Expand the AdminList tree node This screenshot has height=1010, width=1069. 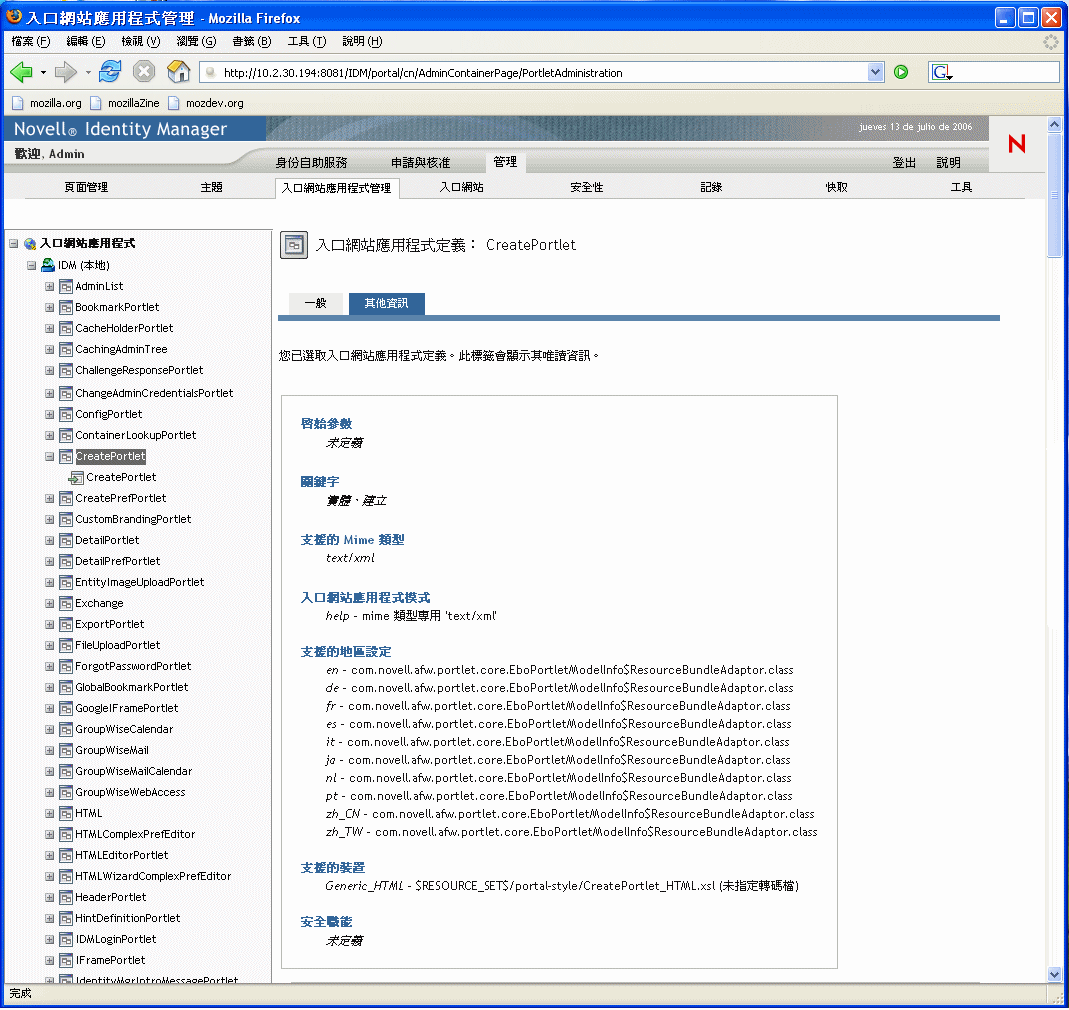click(x=50, y=286)
